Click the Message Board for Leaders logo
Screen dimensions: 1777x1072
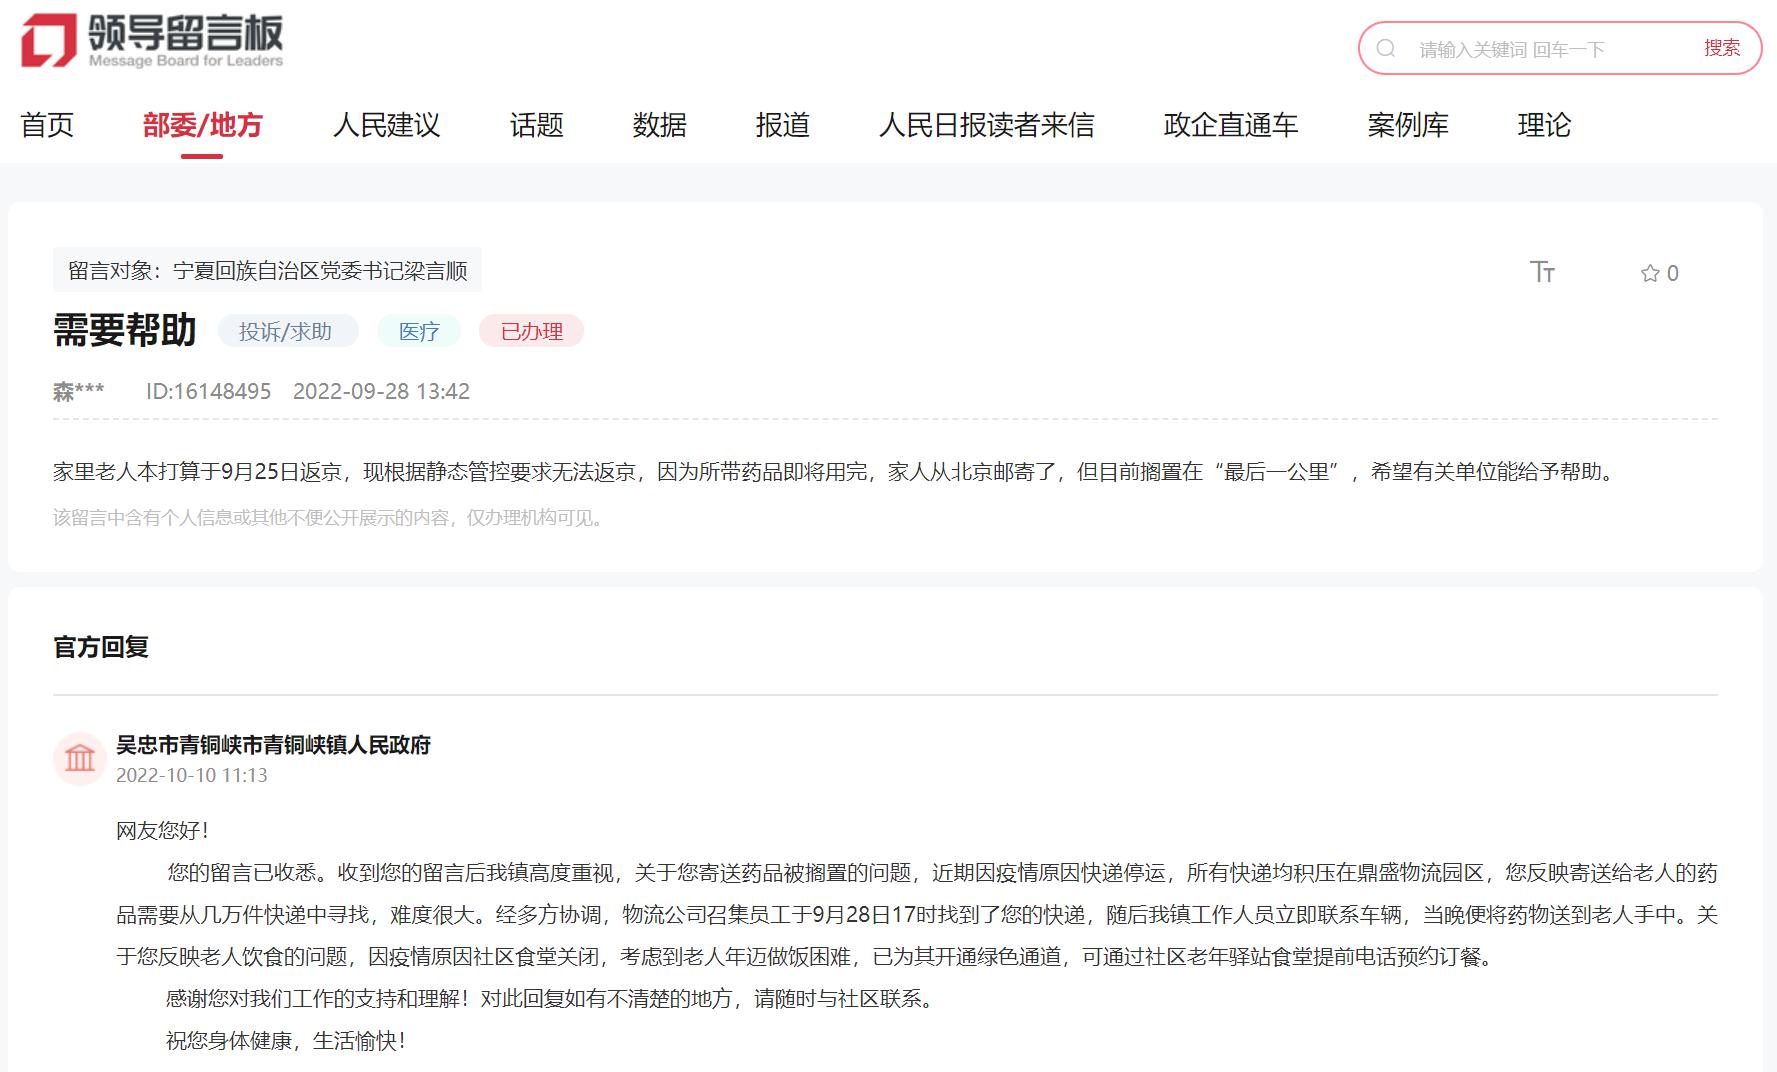tap(152, 41)
